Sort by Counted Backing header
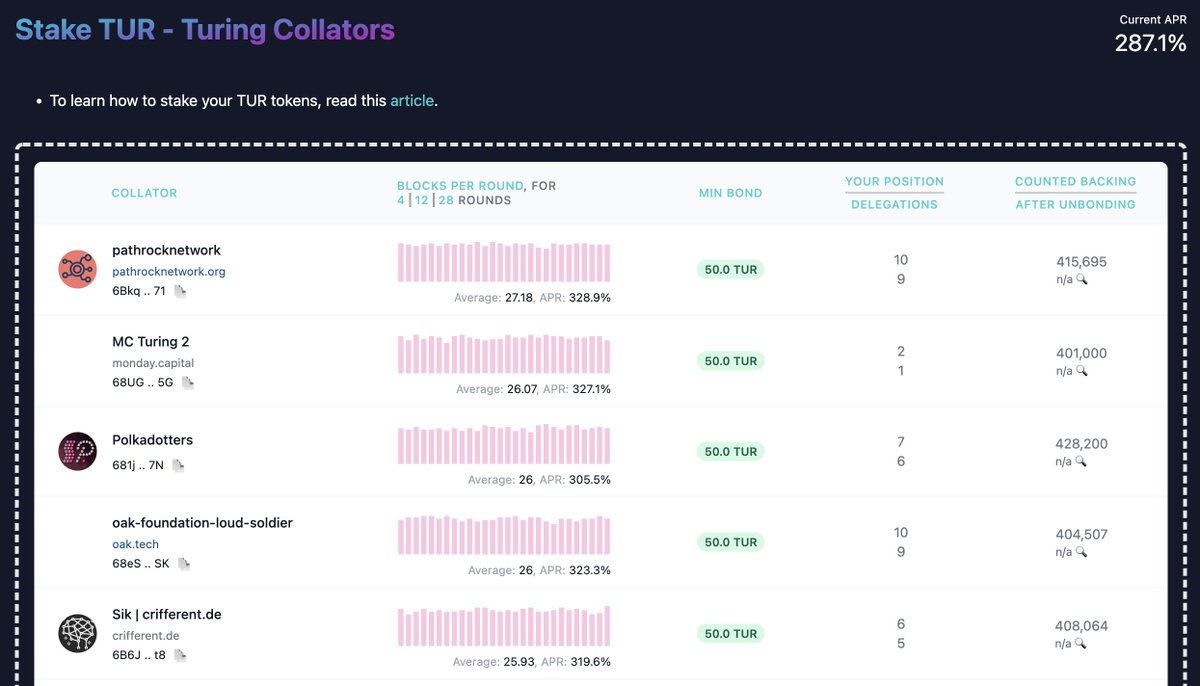 click(x=1075, y=182)
